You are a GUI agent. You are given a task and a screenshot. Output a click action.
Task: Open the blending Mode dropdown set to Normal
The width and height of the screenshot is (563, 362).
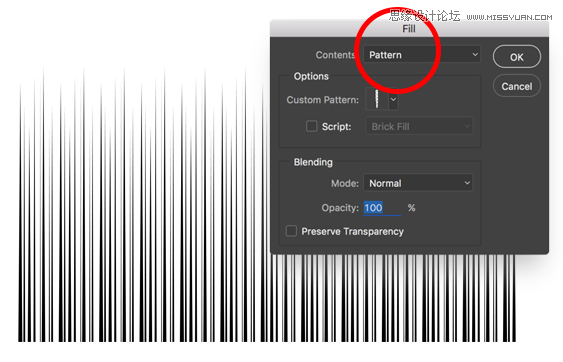pos(418,183)
